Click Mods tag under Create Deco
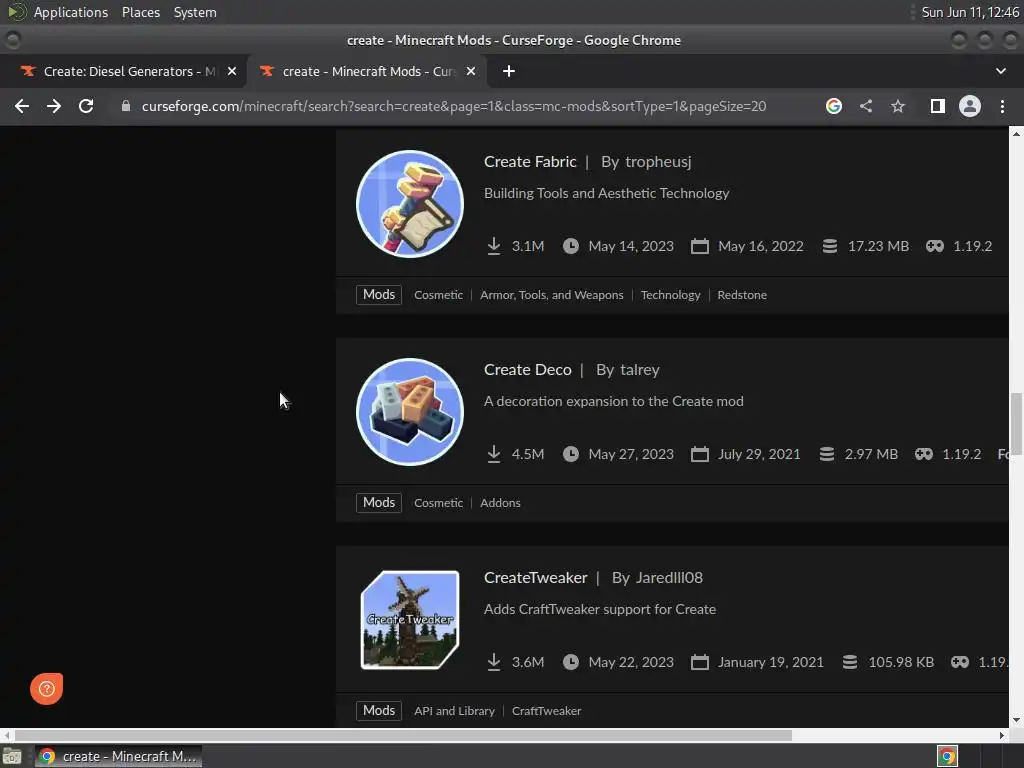Image resolution: width=1024 pixels, height=768 pixels. pos(379,502)
